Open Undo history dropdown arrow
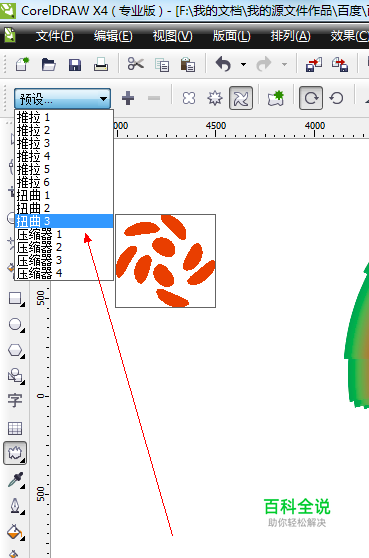Viewport: 369px width, 558px height. [x=243, y=65]
